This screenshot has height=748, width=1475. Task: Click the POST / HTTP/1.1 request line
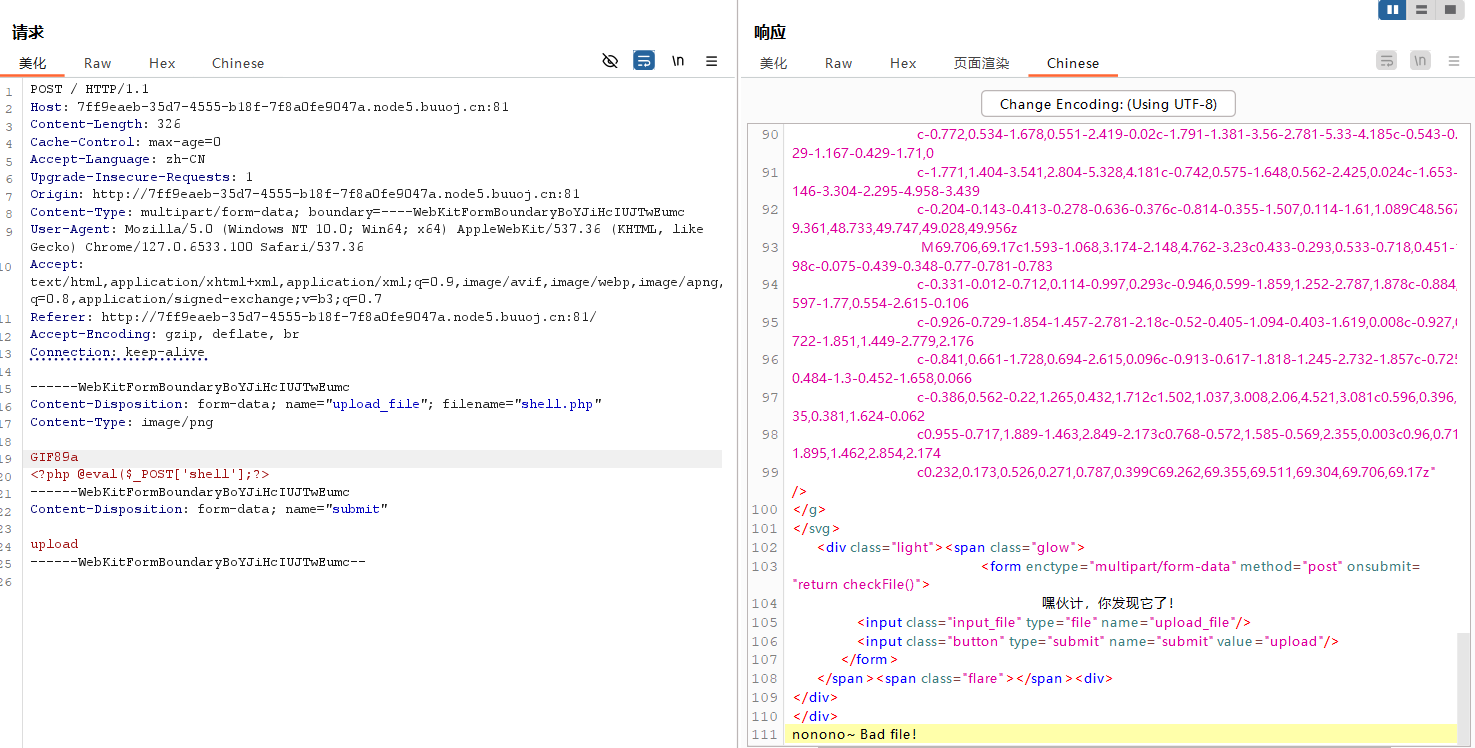click(89, 89)
